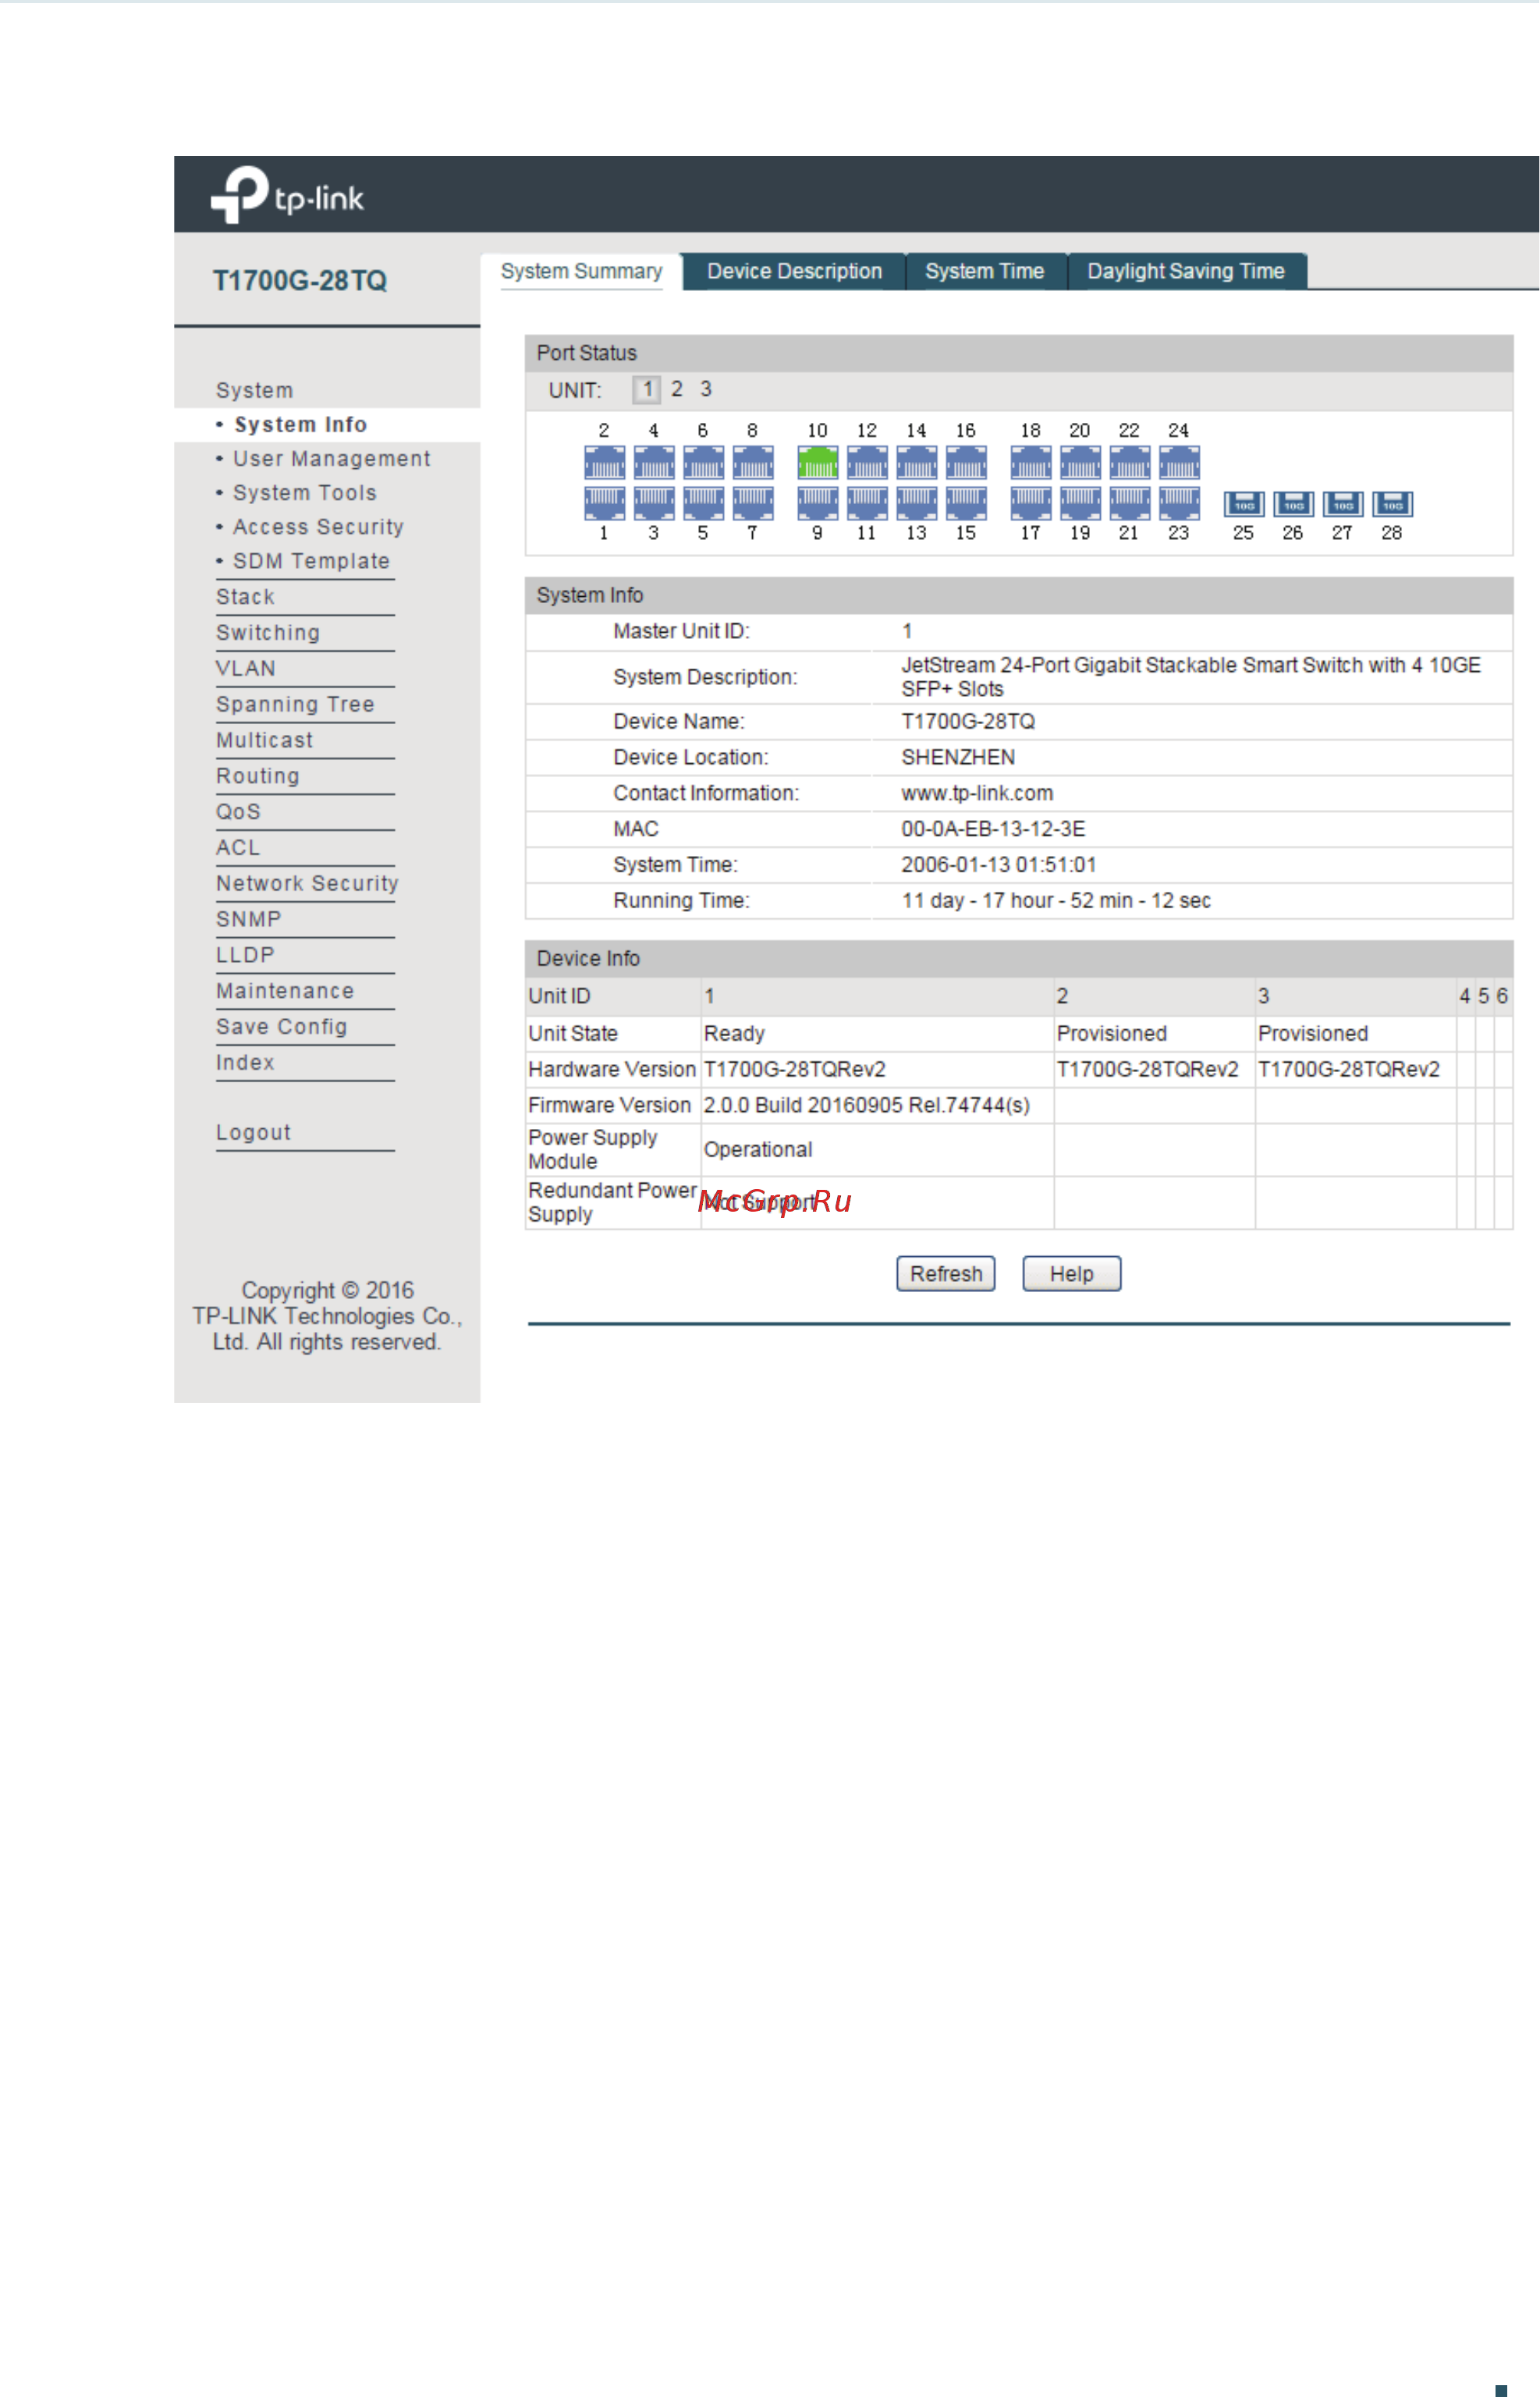1540x2400 pixels.
Task: Switch to the System Time tab
Action: 985,272
